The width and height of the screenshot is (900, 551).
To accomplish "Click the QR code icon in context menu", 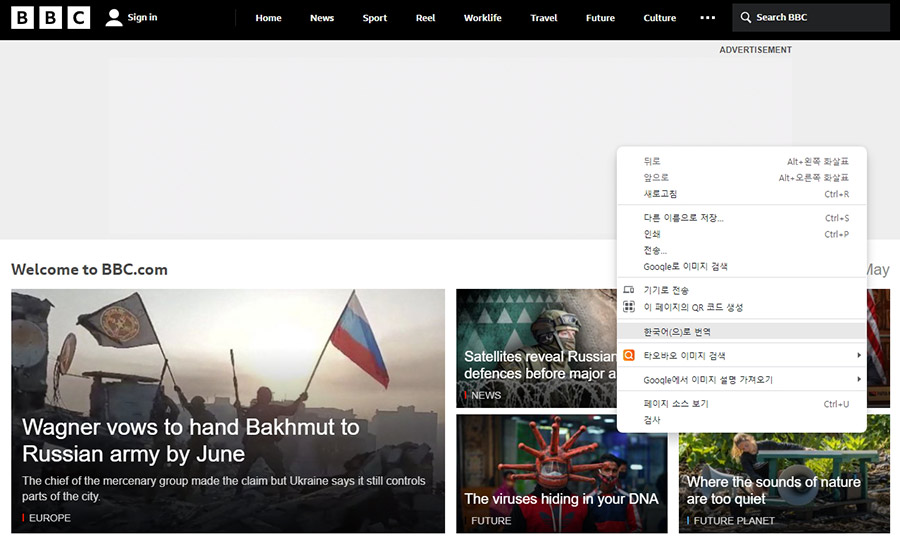I will click(x=629, y=306).
